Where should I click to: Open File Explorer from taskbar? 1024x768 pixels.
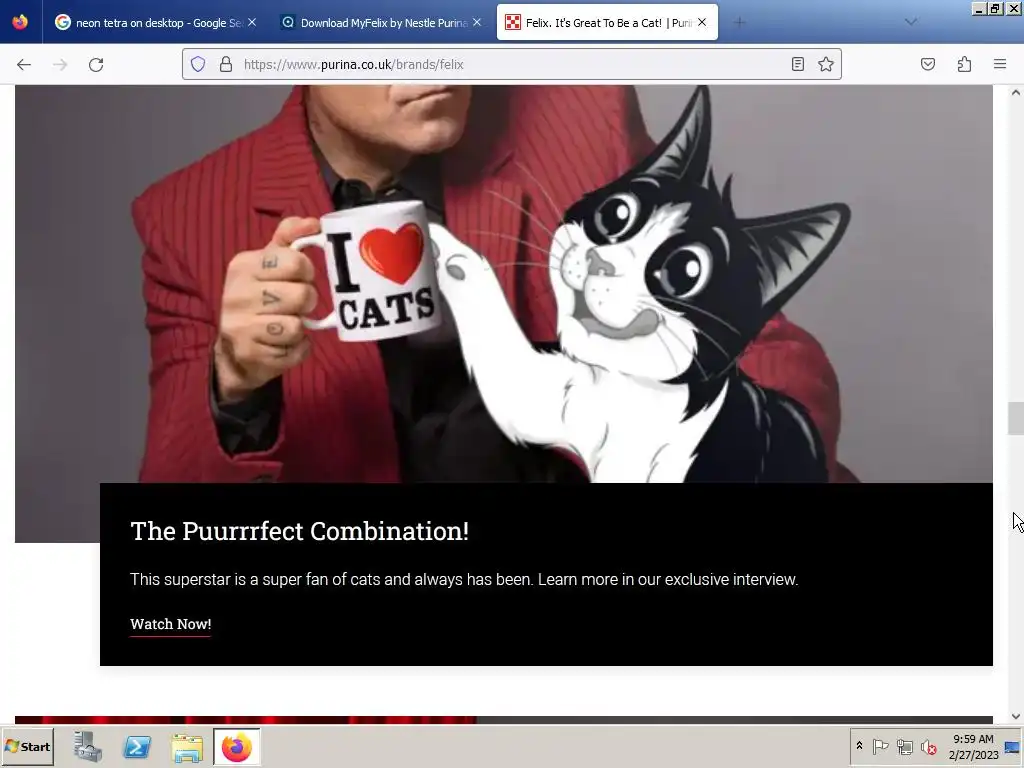point(187,748)
